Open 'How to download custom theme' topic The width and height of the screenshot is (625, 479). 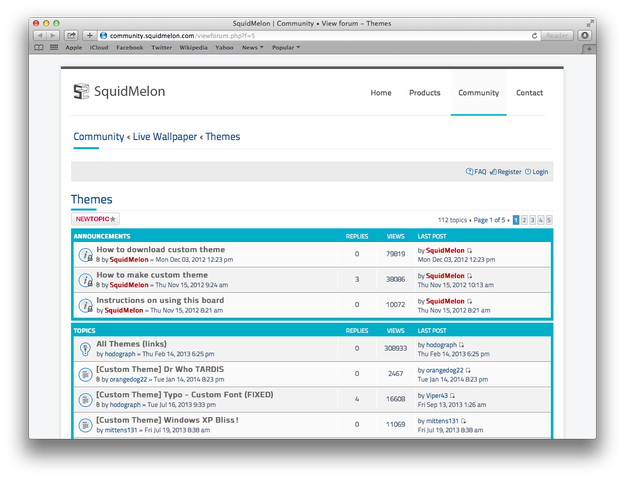161,249
